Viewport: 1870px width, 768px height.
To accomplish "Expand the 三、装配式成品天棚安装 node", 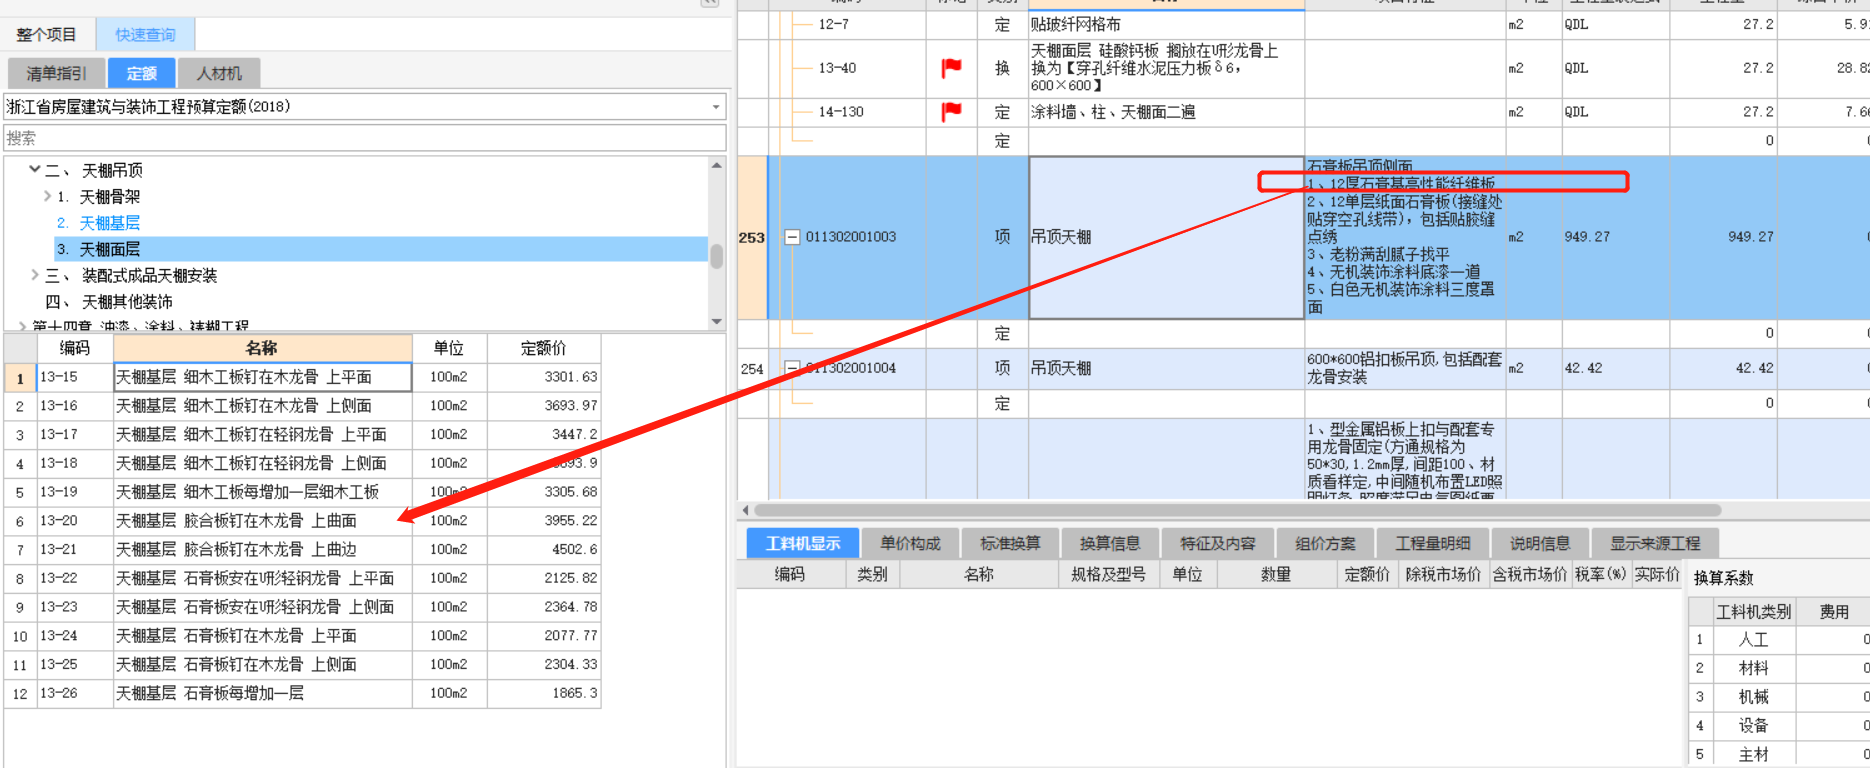I will (x=35, y=275).
